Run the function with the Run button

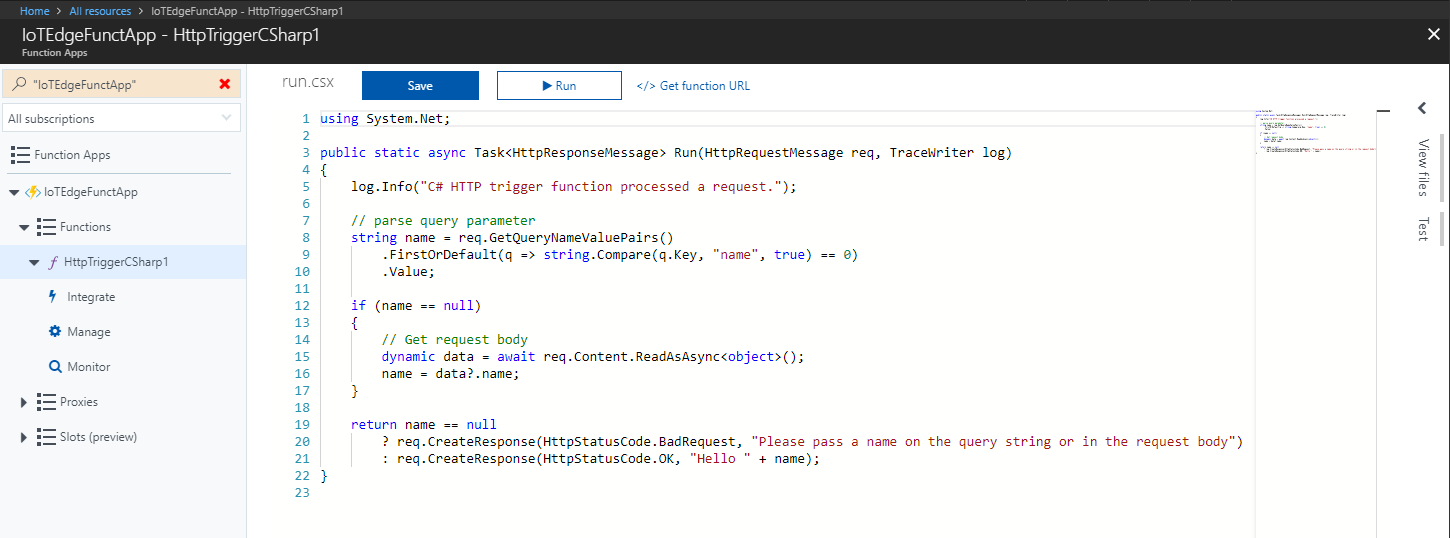click(x=559, y=86)
